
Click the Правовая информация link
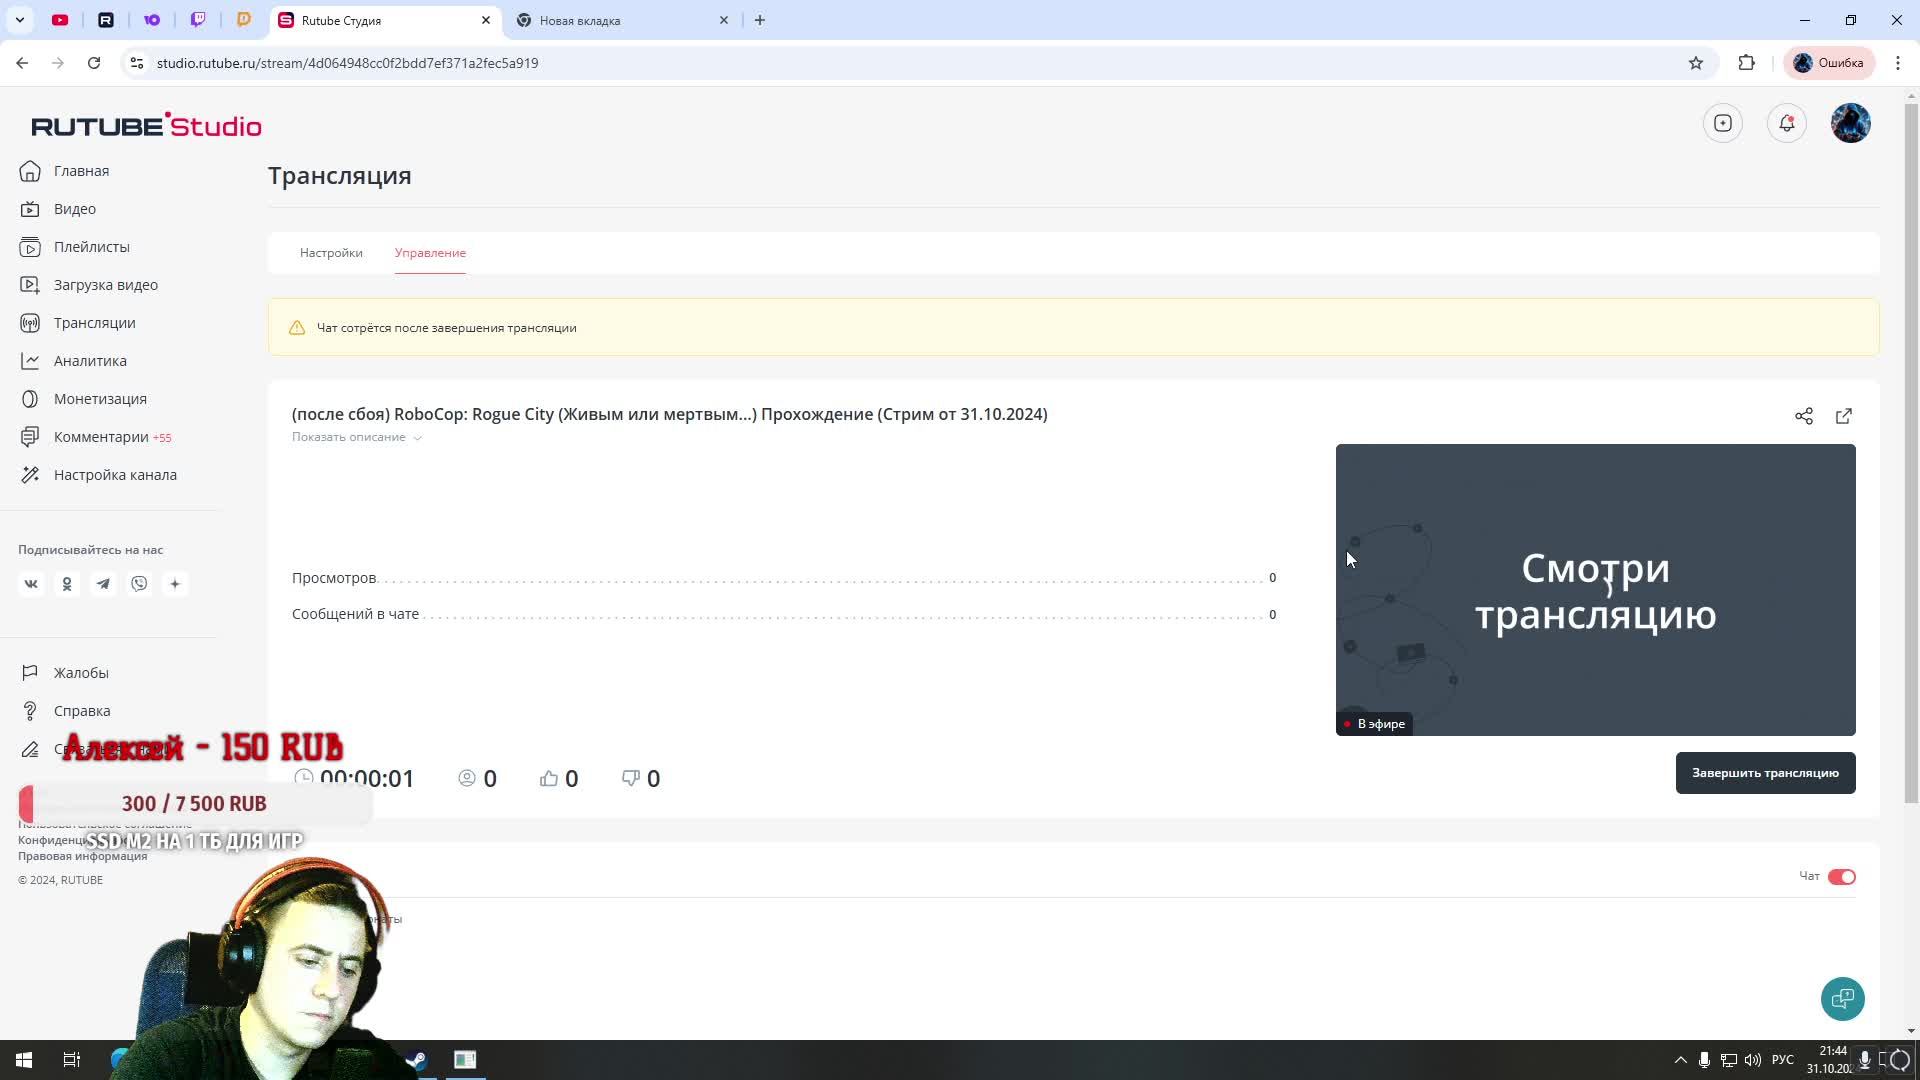point(82,856)
